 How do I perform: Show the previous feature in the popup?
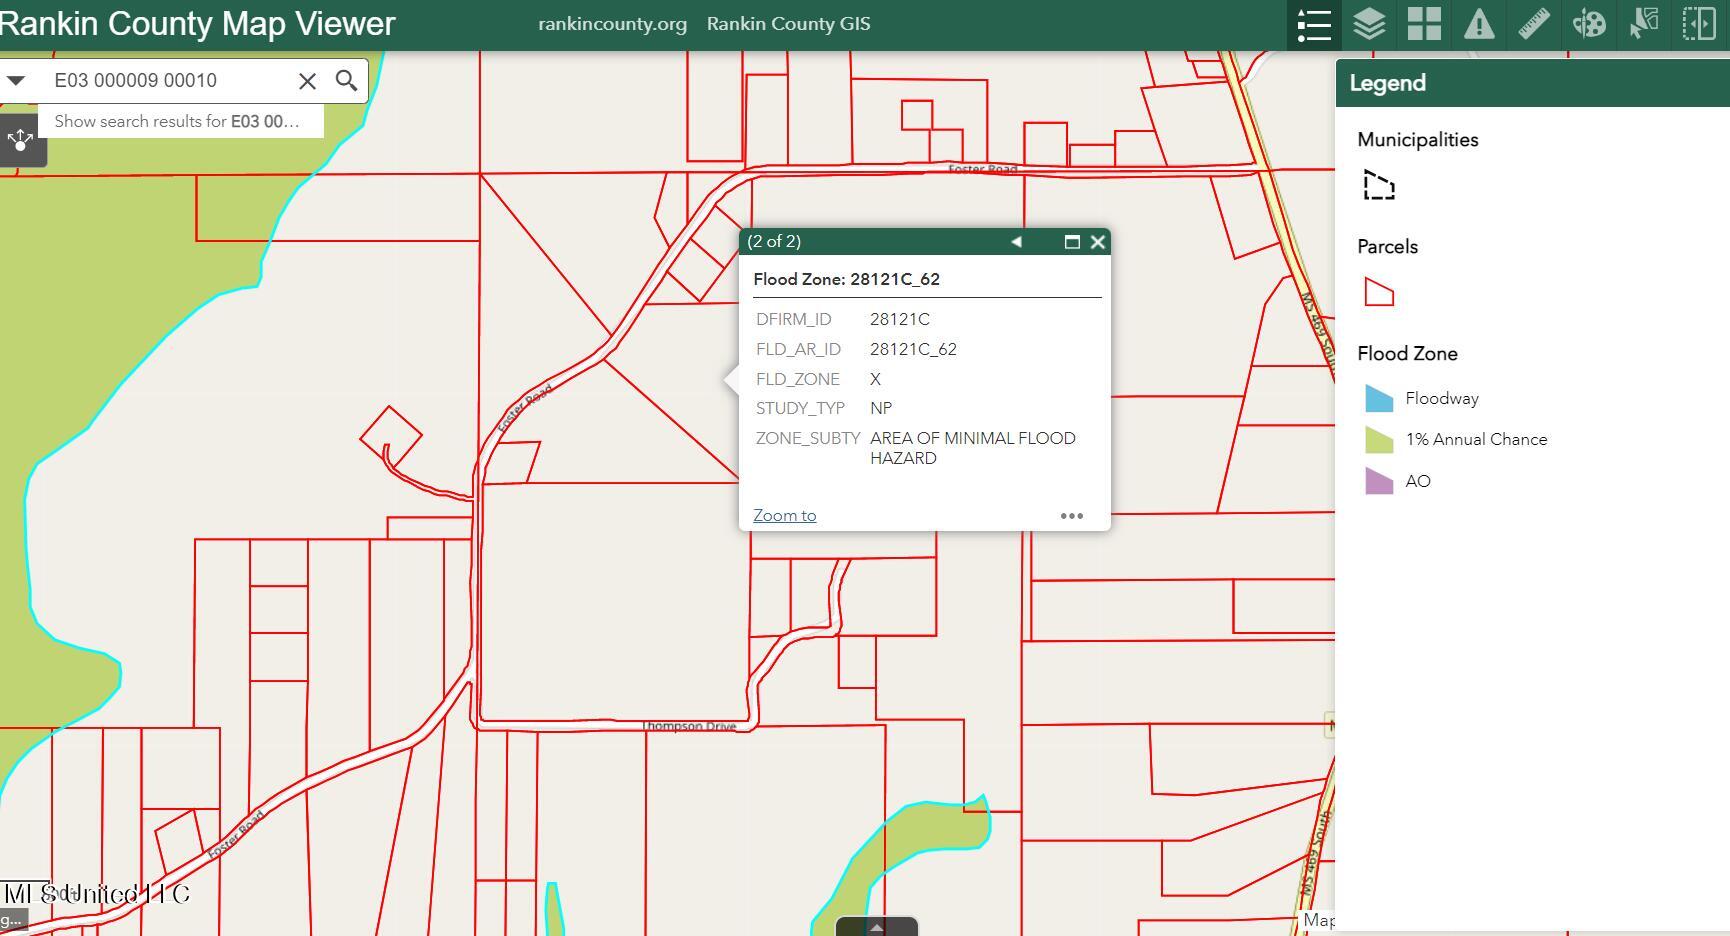[1016, 242]
